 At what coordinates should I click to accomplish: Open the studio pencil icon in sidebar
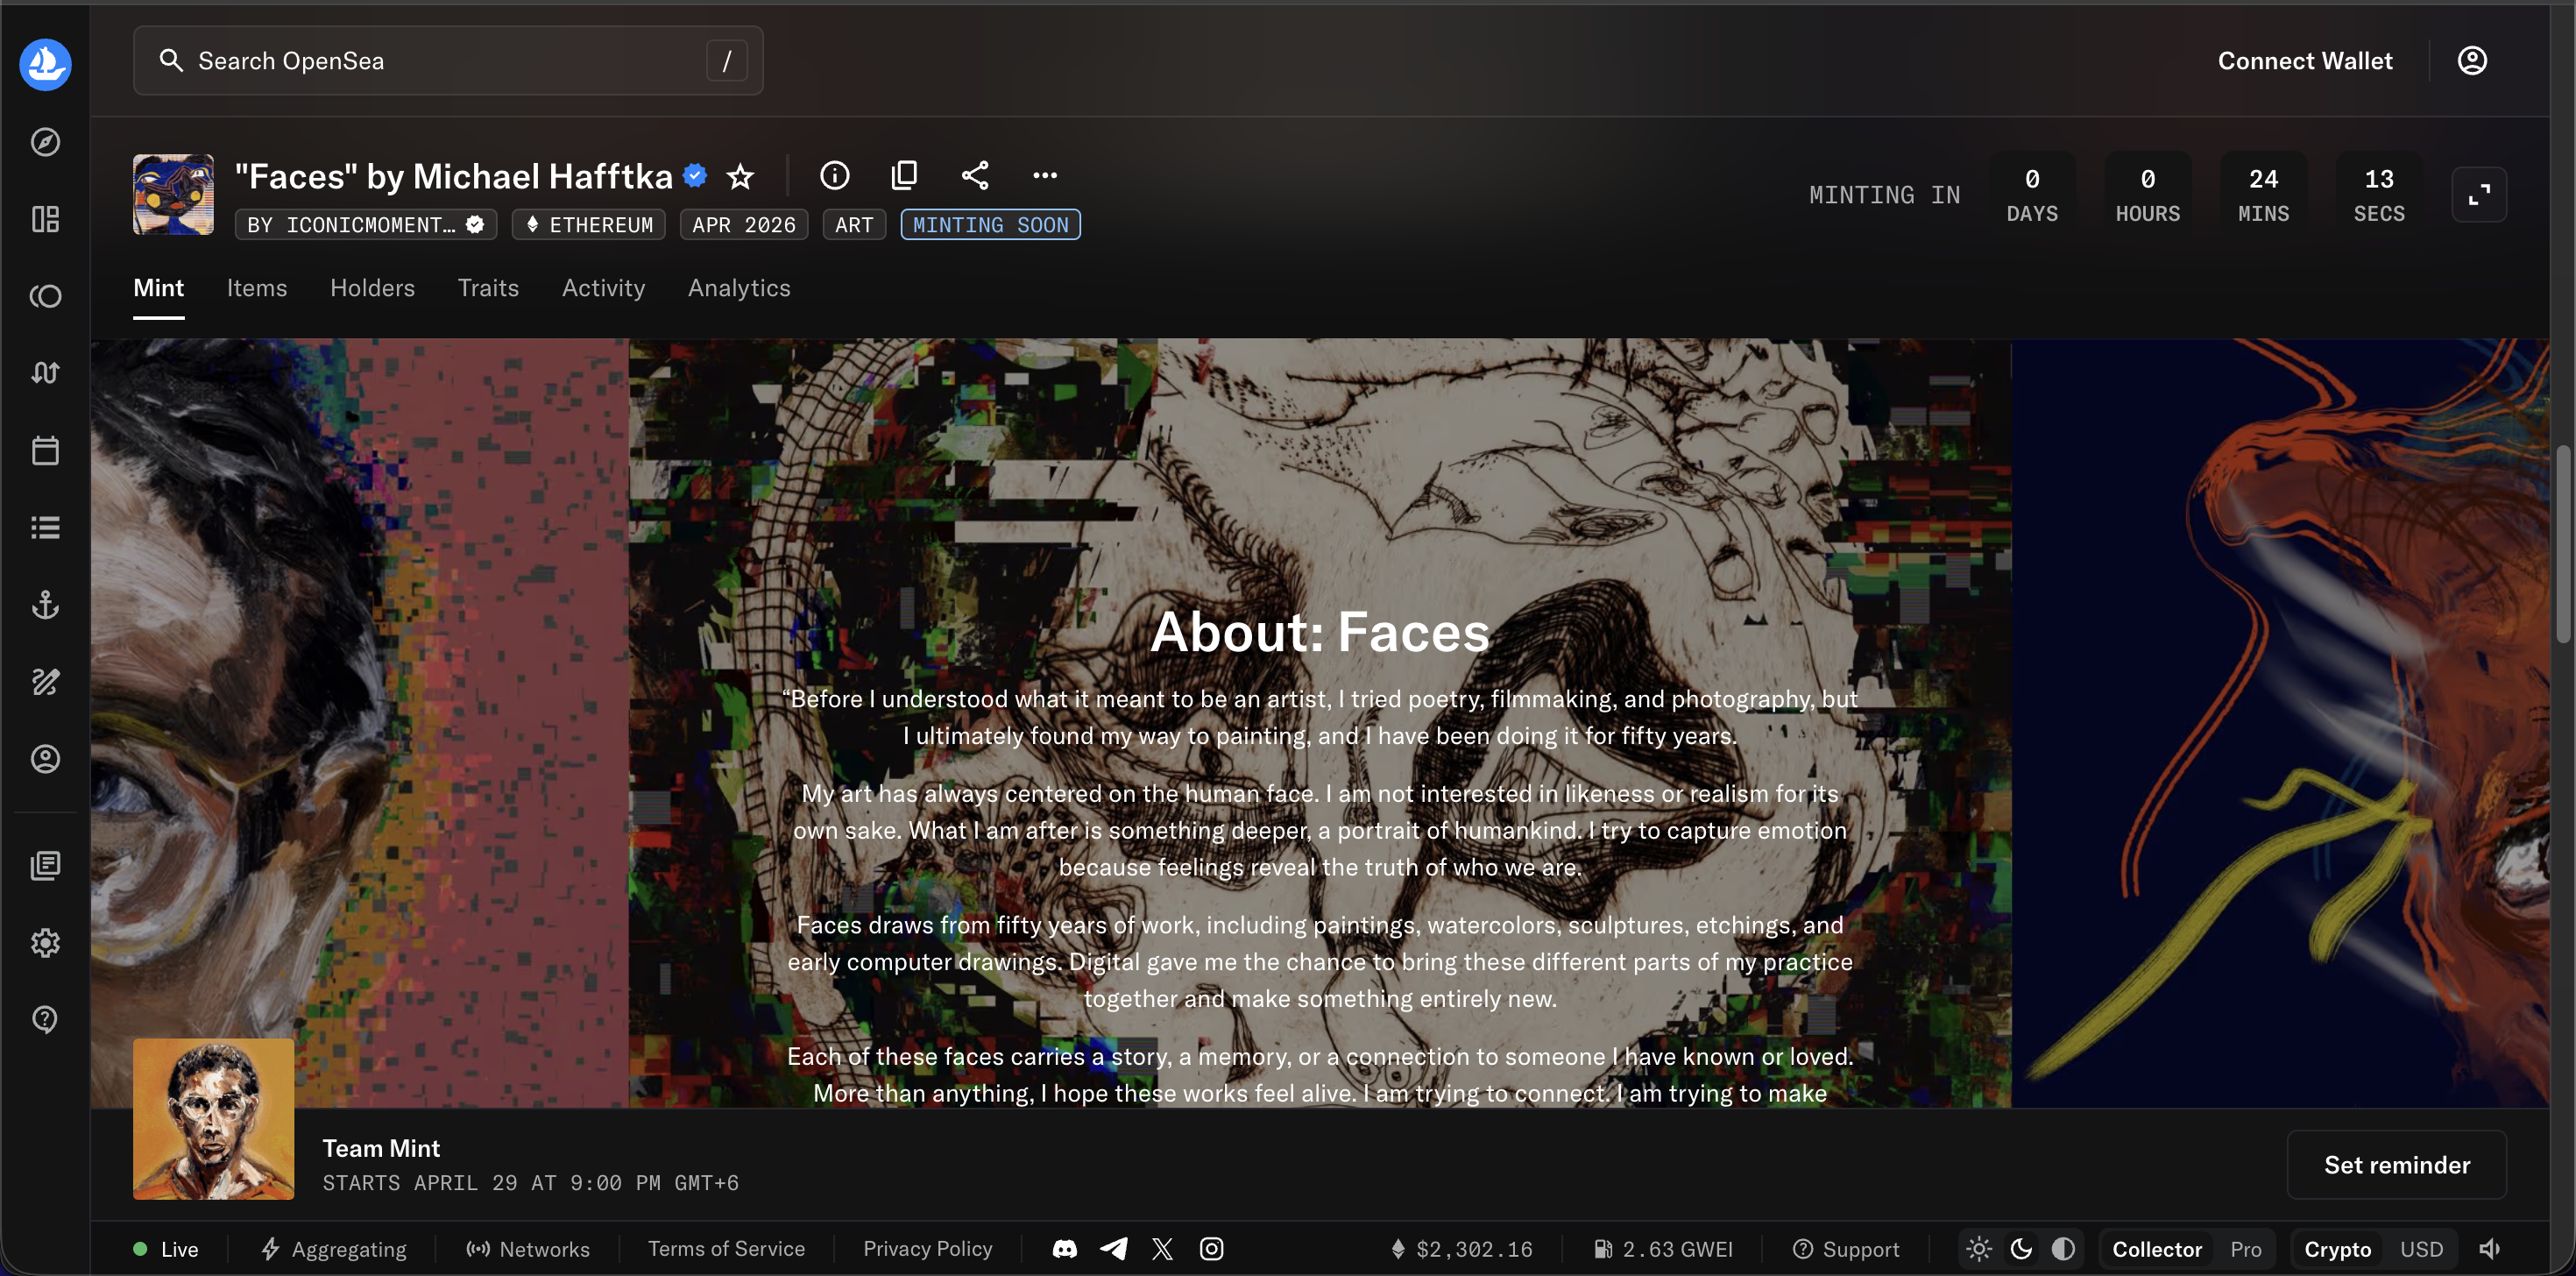pyautogui.click(x=45, y=682)
